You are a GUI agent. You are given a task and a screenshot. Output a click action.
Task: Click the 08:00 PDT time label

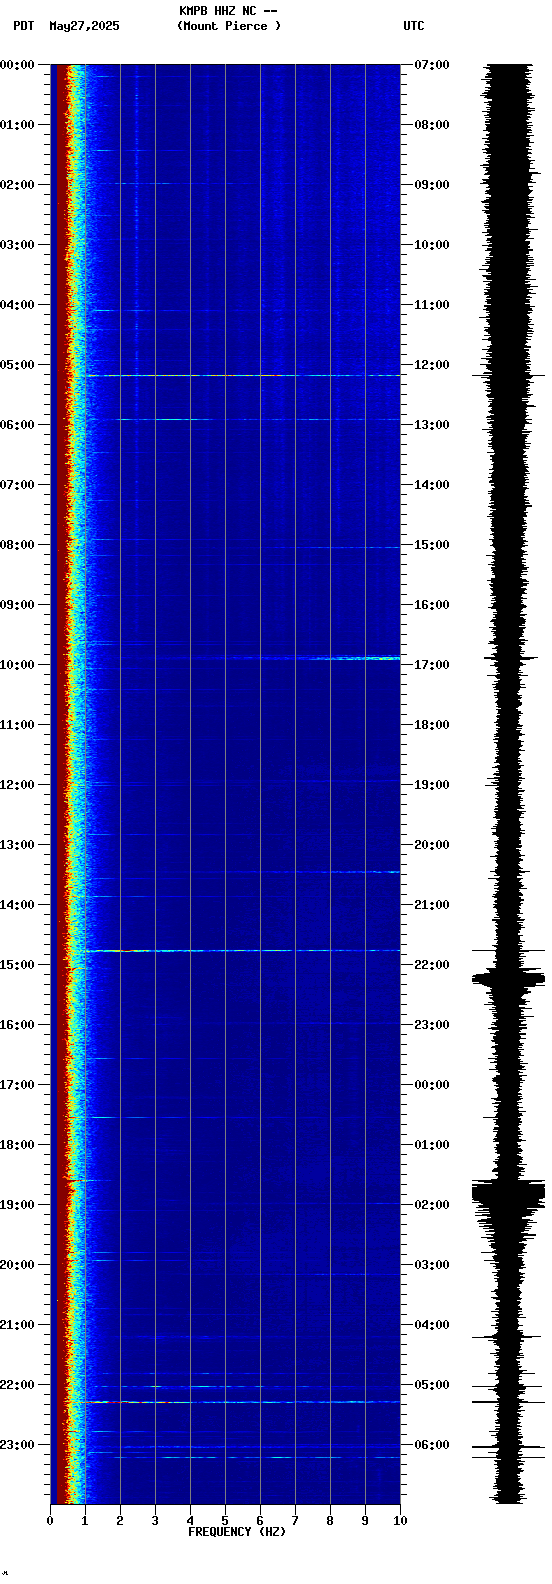pyautogui.click(x=18, y=545)
